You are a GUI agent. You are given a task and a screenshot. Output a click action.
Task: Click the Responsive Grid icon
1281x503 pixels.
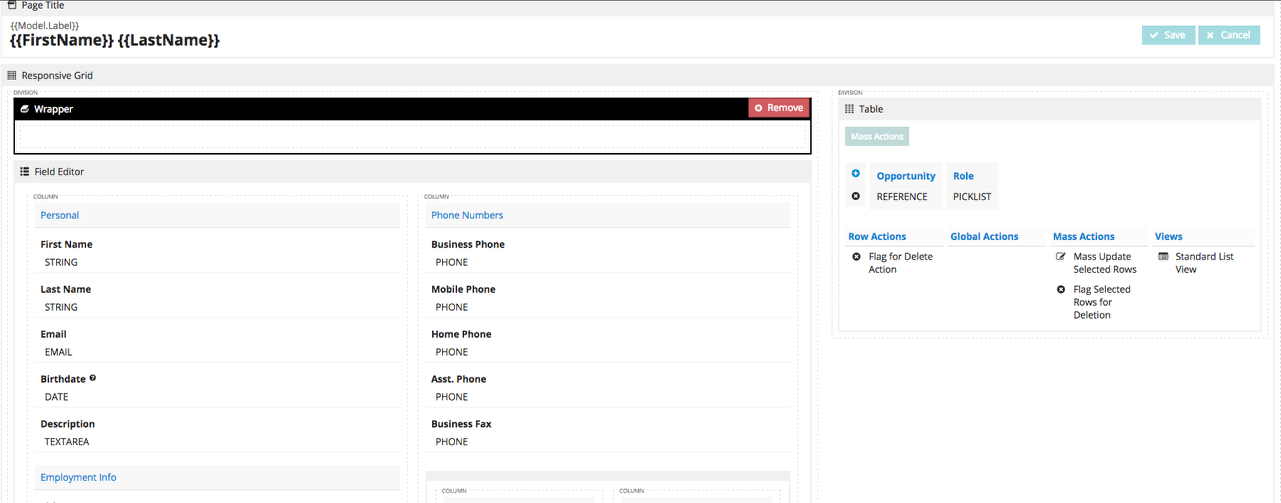[x=12, y=75]
